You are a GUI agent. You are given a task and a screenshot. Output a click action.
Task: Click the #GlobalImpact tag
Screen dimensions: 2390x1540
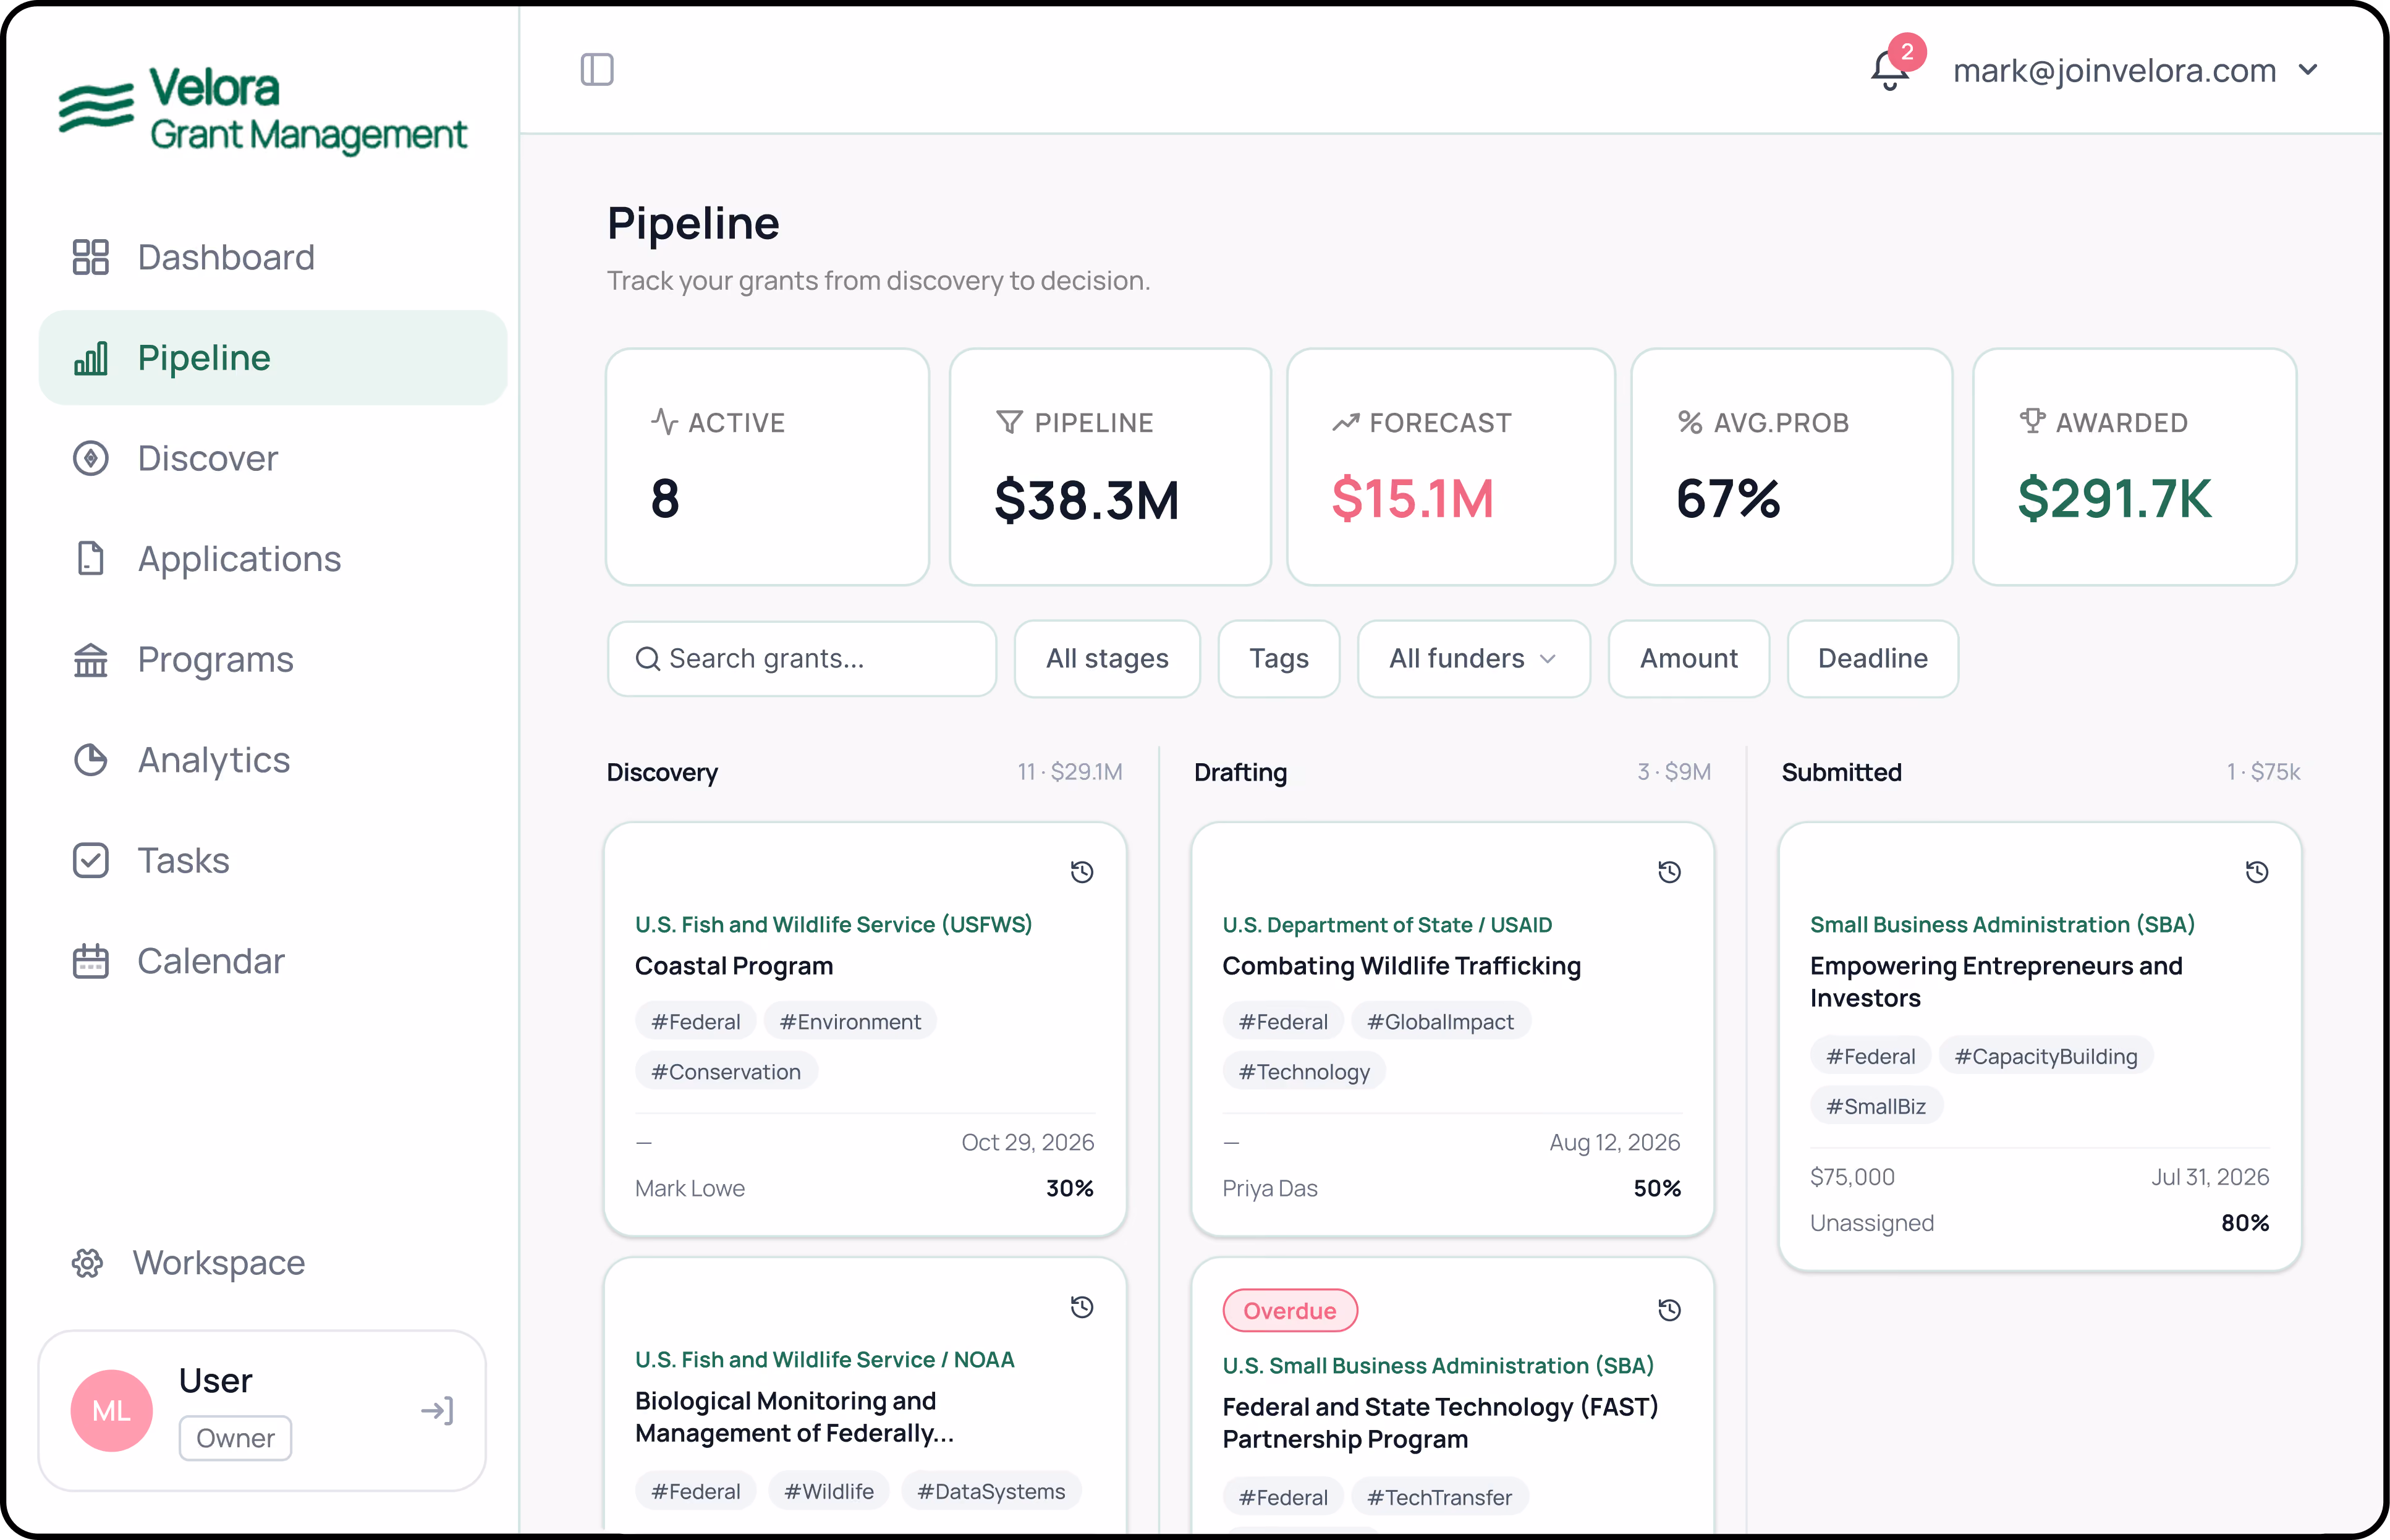1440,1022
